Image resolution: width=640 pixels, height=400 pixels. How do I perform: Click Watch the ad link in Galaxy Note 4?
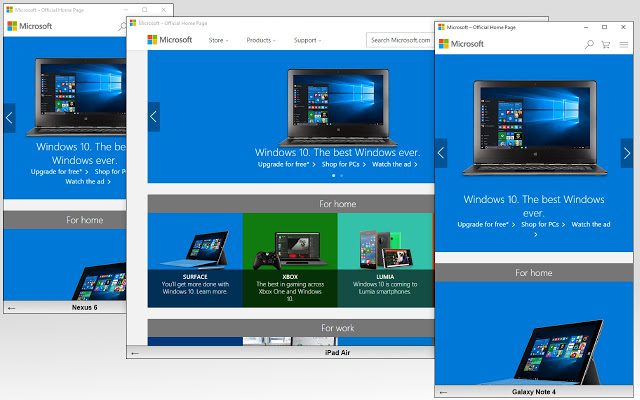591,224
